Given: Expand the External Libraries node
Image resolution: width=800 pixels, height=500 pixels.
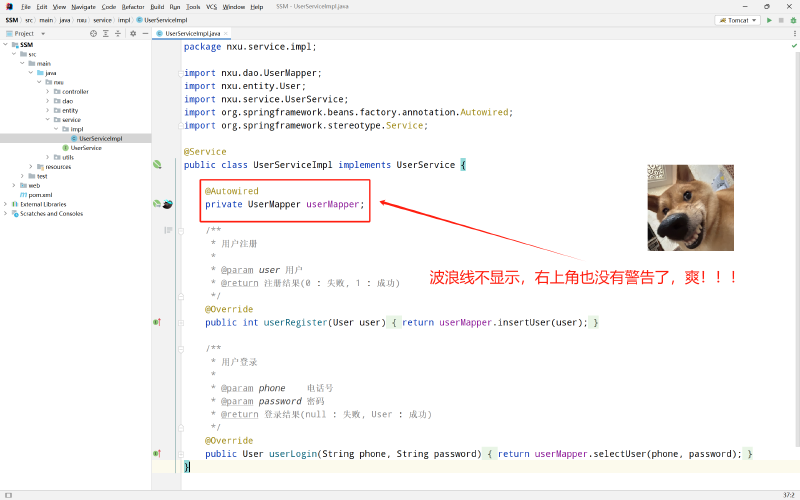Looking at the screenshot, I should pos(6,204).
